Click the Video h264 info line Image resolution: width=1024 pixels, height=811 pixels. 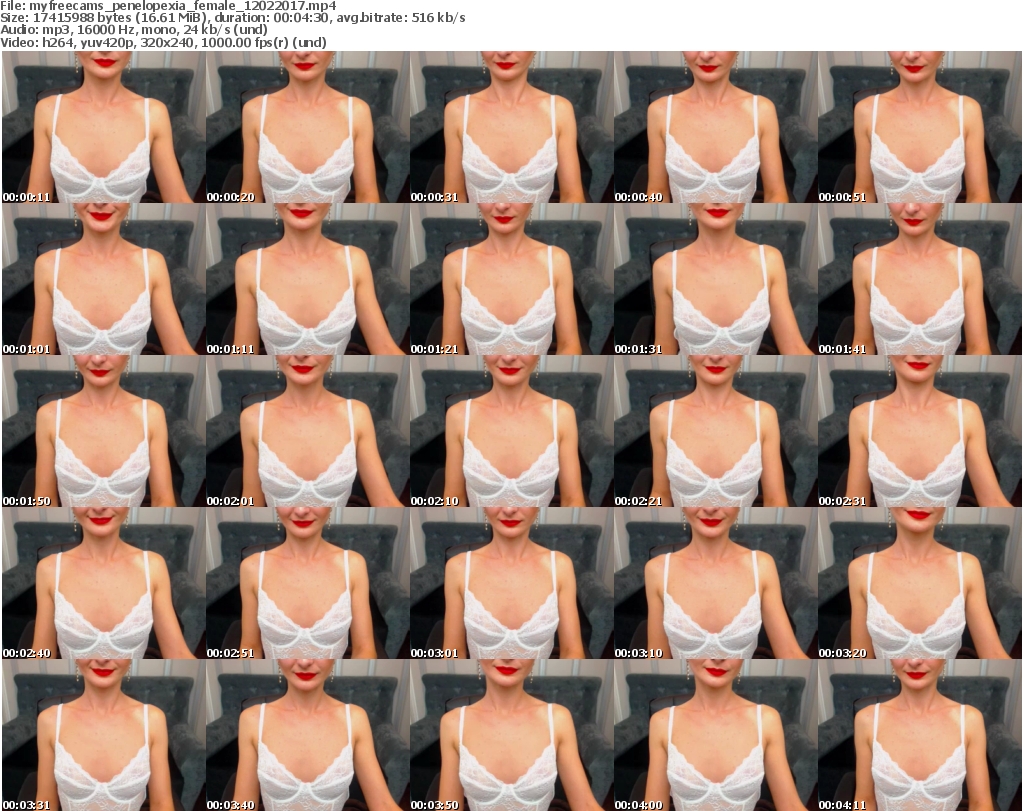click(163, 42)
